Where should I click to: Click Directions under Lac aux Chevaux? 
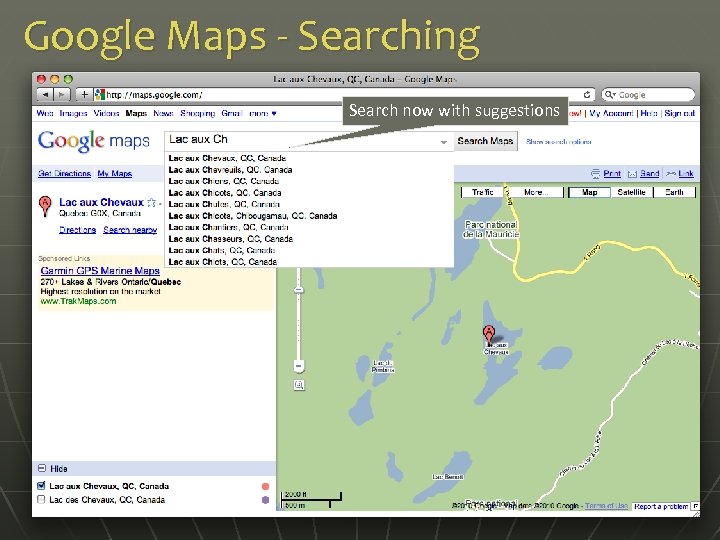click(77, 230)
